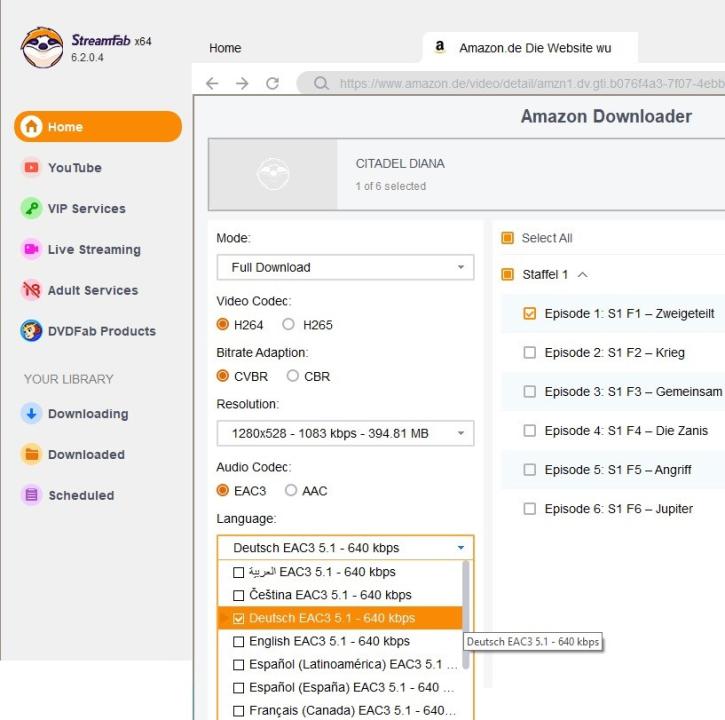Open the Scheduled library label
Screen dimensions: 725x720
pos(81,495)
